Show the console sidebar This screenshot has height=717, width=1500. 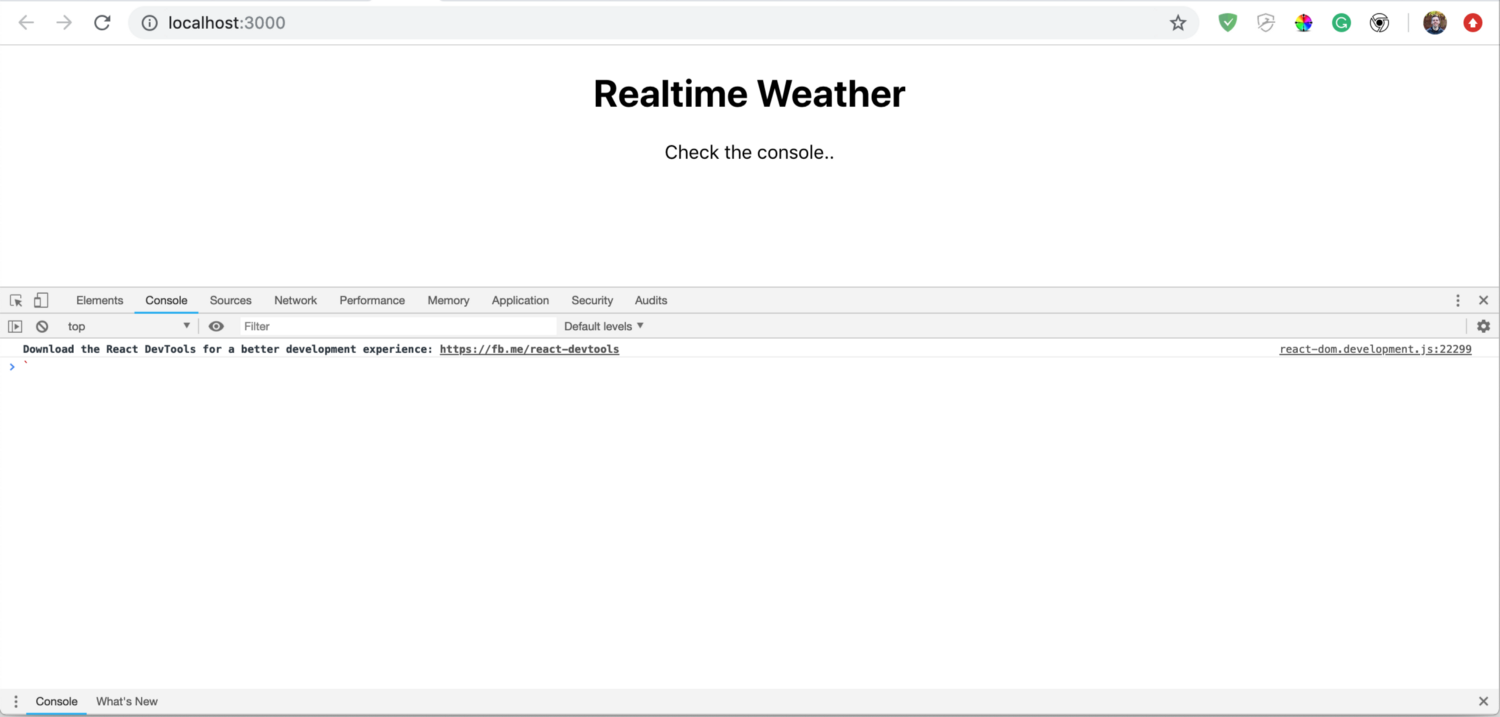15,326
